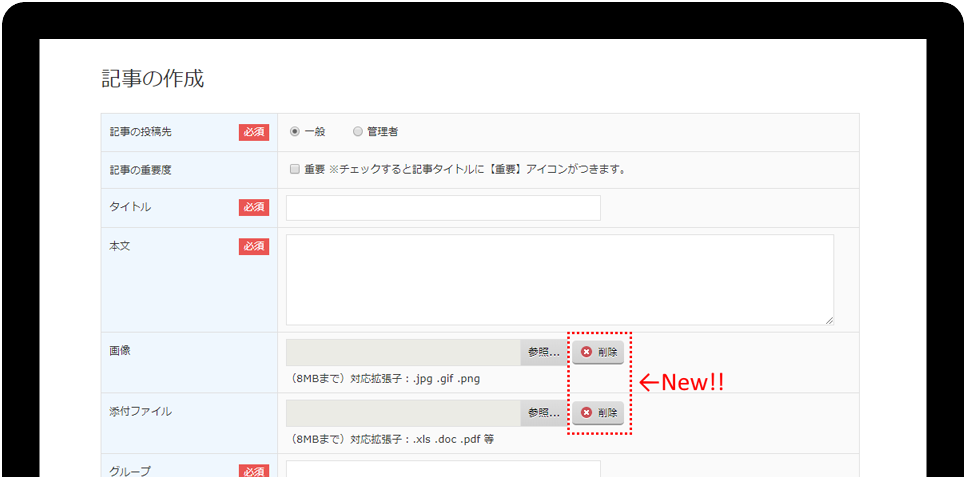Screen dimensions: 965x477
Task: Click the タイトル row label
Action: coord(130,207)
